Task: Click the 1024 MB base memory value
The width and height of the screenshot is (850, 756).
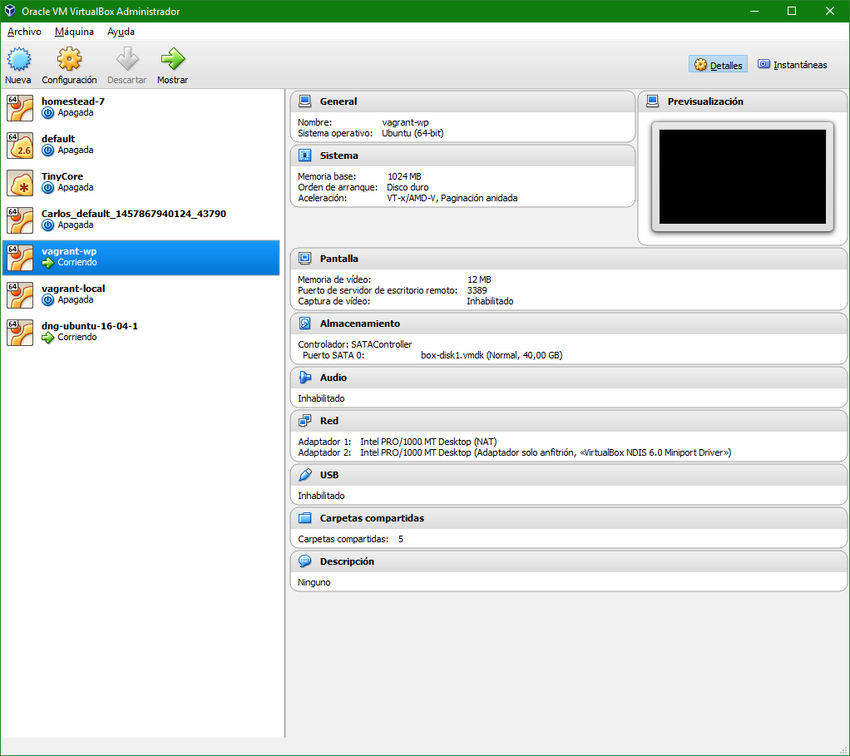Action: pyautogui.click(x=404, y=177)
